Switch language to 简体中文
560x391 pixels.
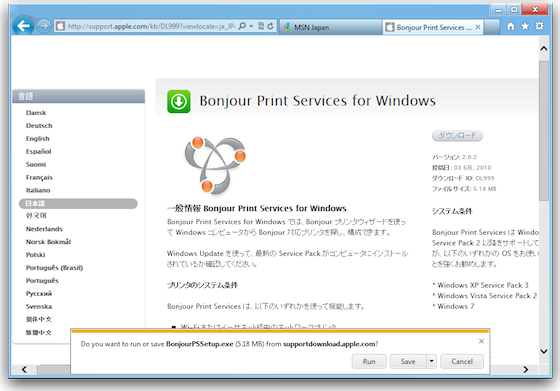[x=39, y=319]
